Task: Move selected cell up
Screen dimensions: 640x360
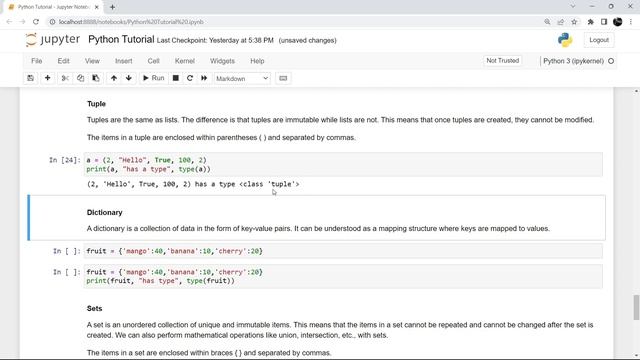Action: (x=114, y=78)
